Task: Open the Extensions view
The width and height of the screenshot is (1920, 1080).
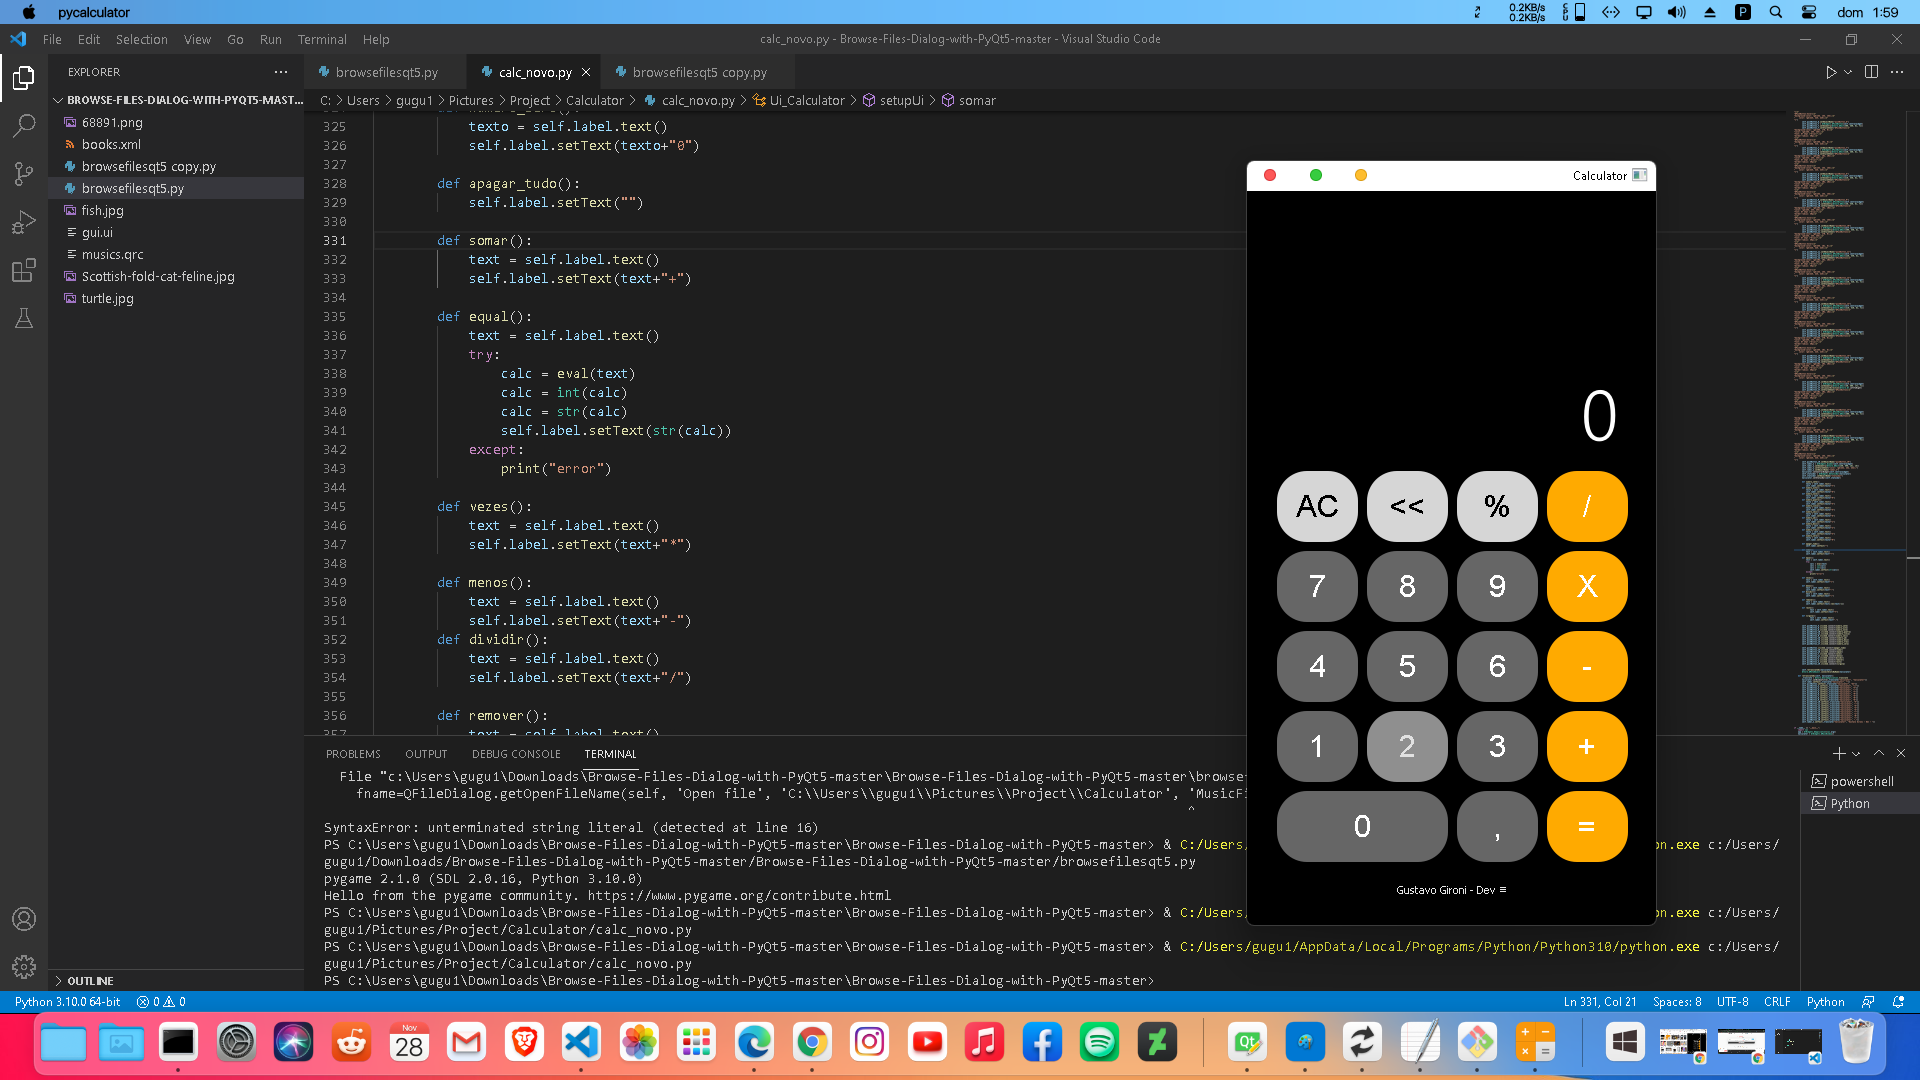Action: tap(24, 270)
